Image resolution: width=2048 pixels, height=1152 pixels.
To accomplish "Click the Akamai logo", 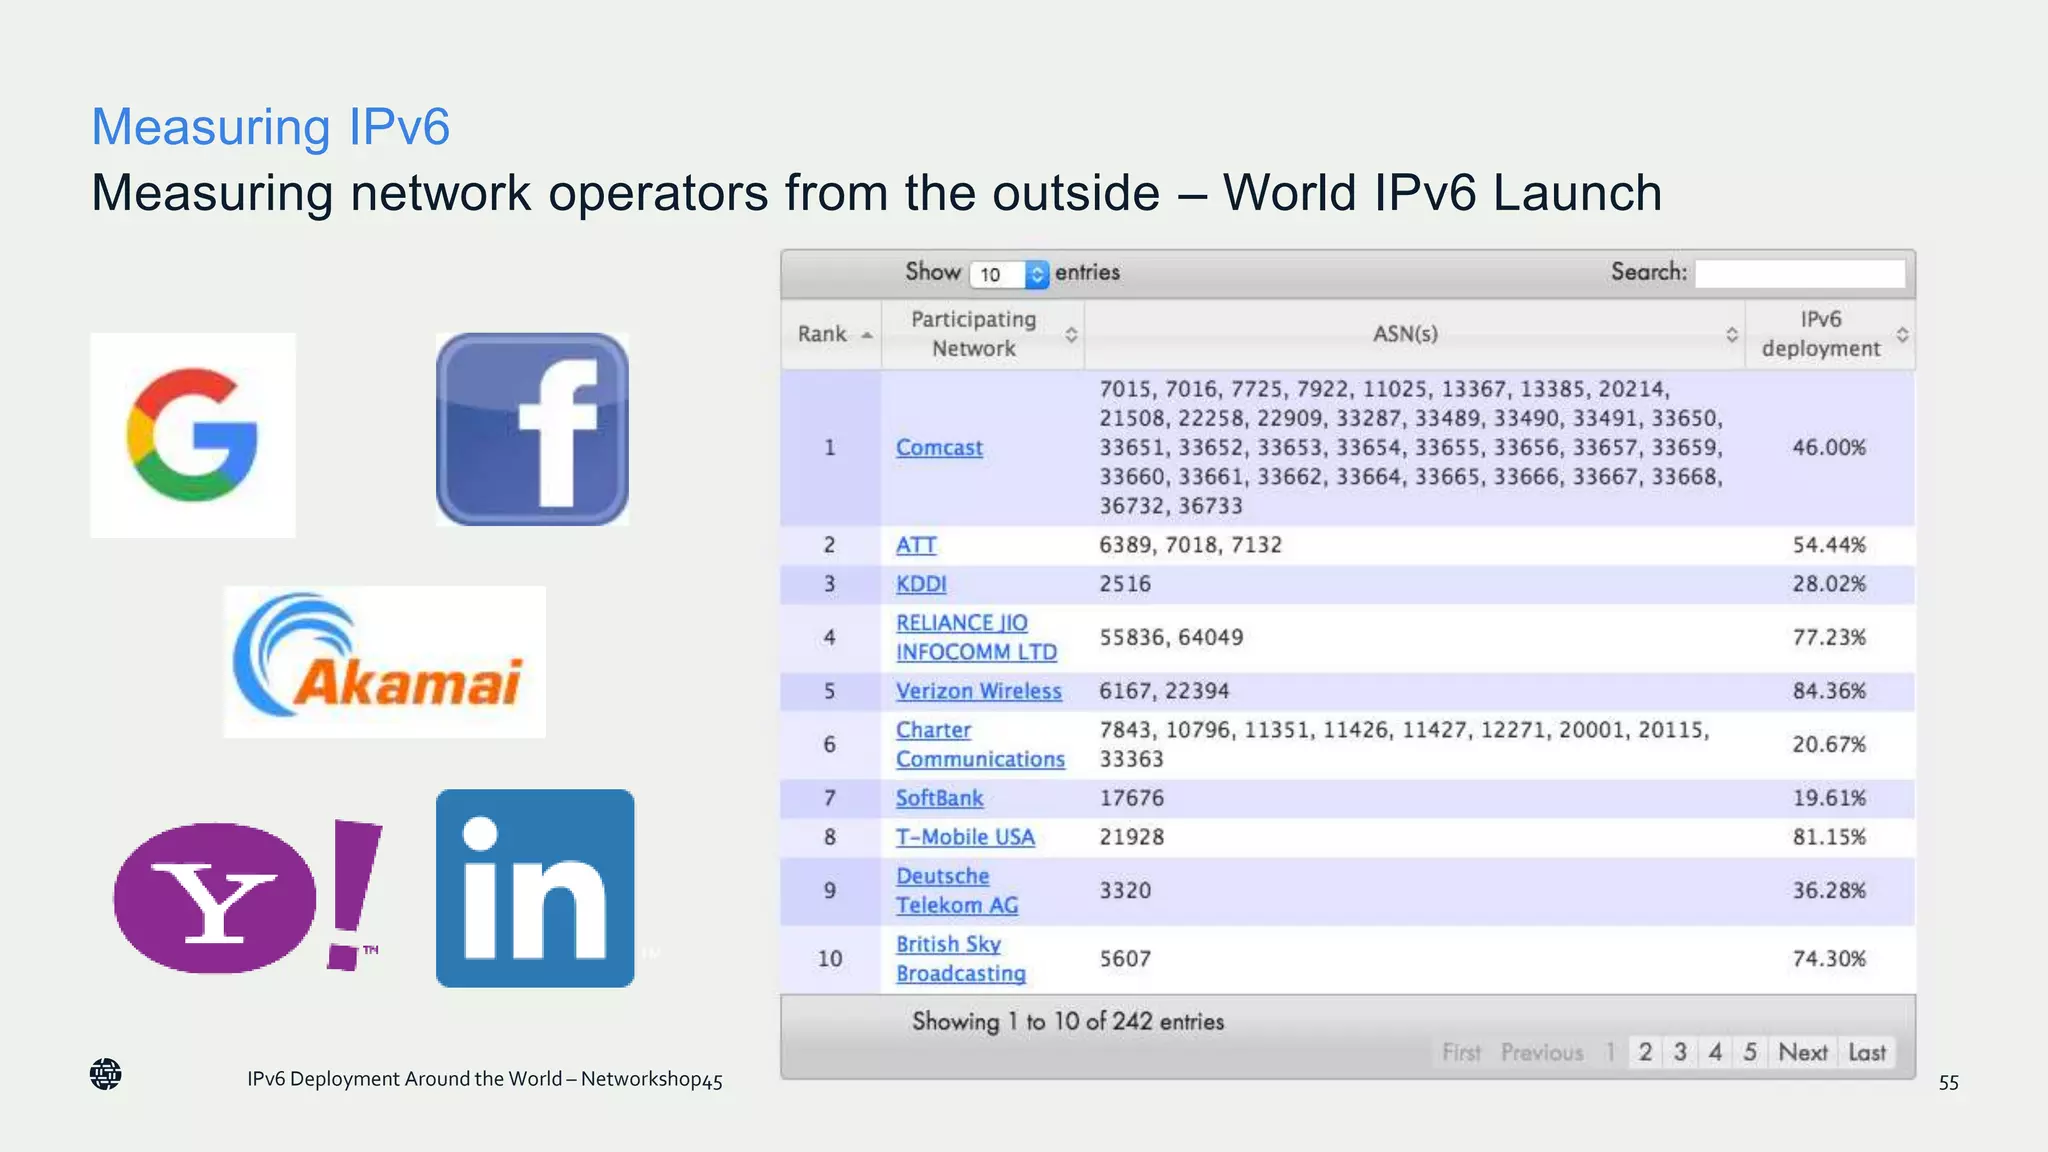I will 385,662.
